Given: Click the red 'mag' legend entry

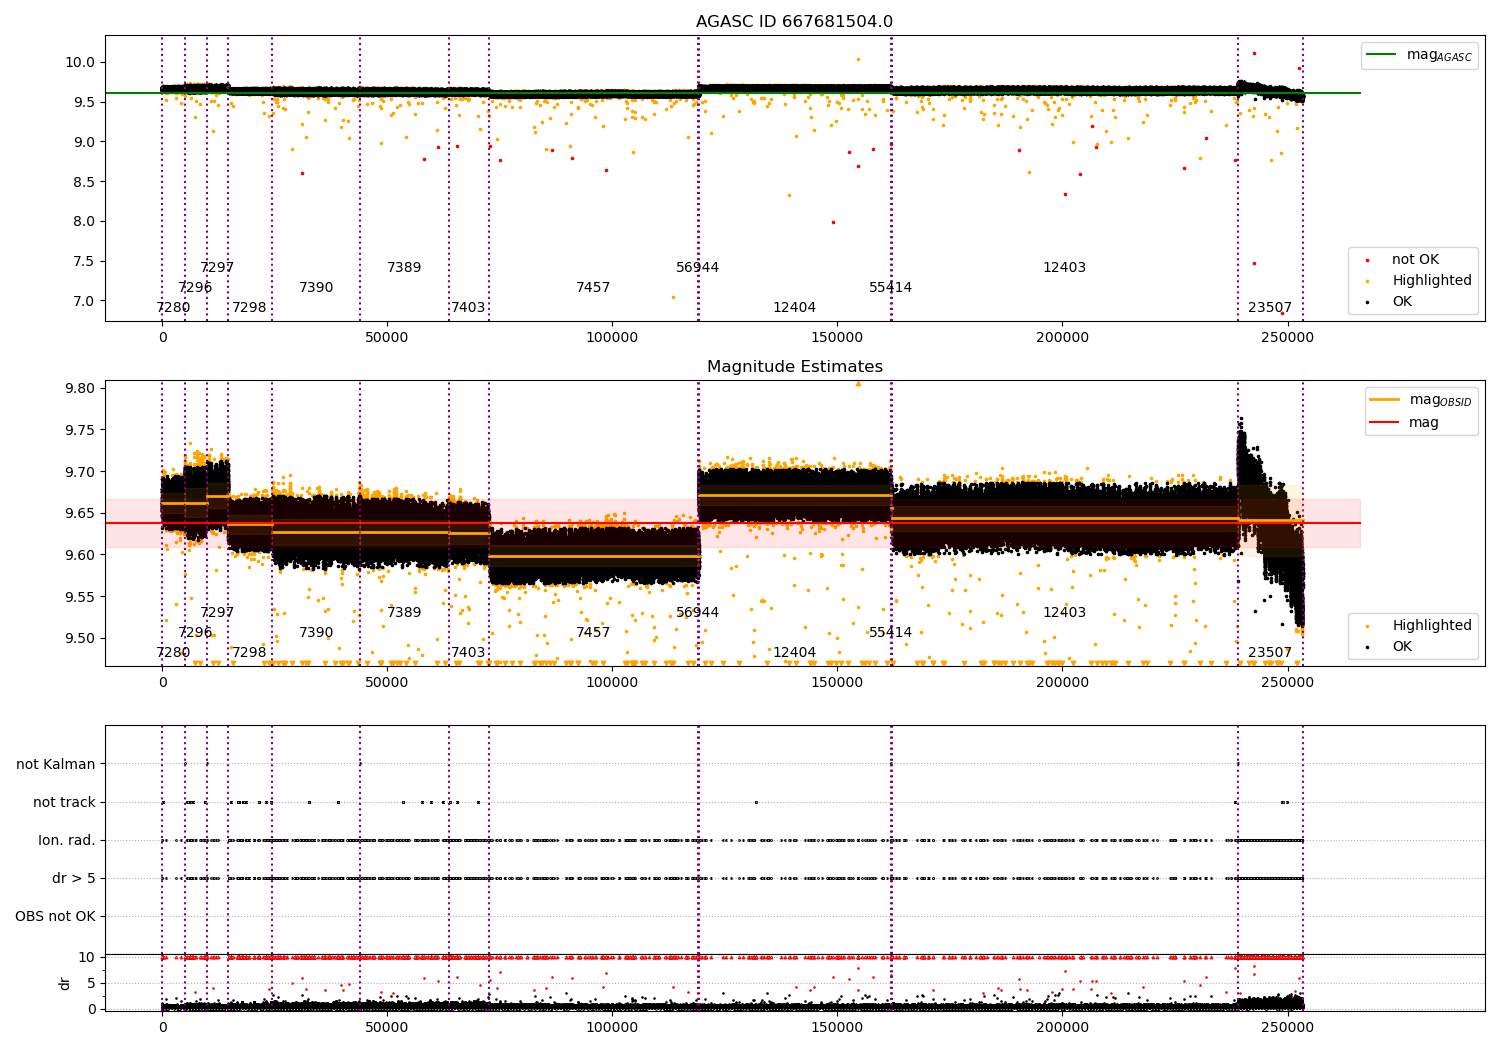Looking at the screenshot, I should [x=1404, y=423].
